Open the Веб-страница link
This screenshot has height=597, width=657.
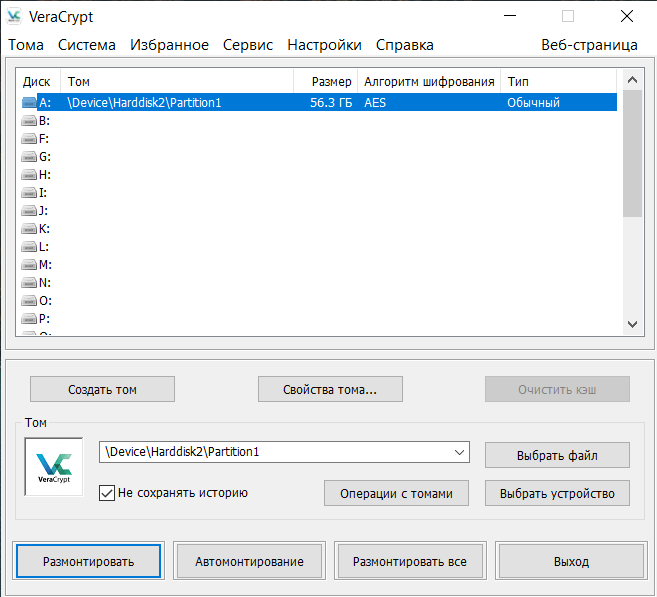click(x=589, y=45)
